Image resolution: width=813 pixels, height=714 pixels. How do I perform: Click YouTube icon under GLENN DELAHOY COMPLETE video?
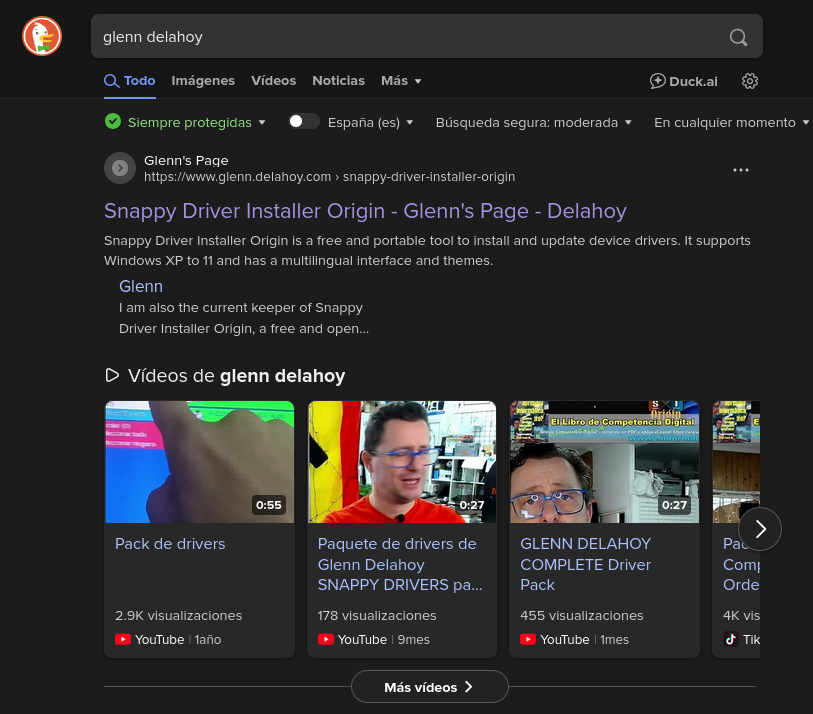pyautogui.click(x=528, y=639)
